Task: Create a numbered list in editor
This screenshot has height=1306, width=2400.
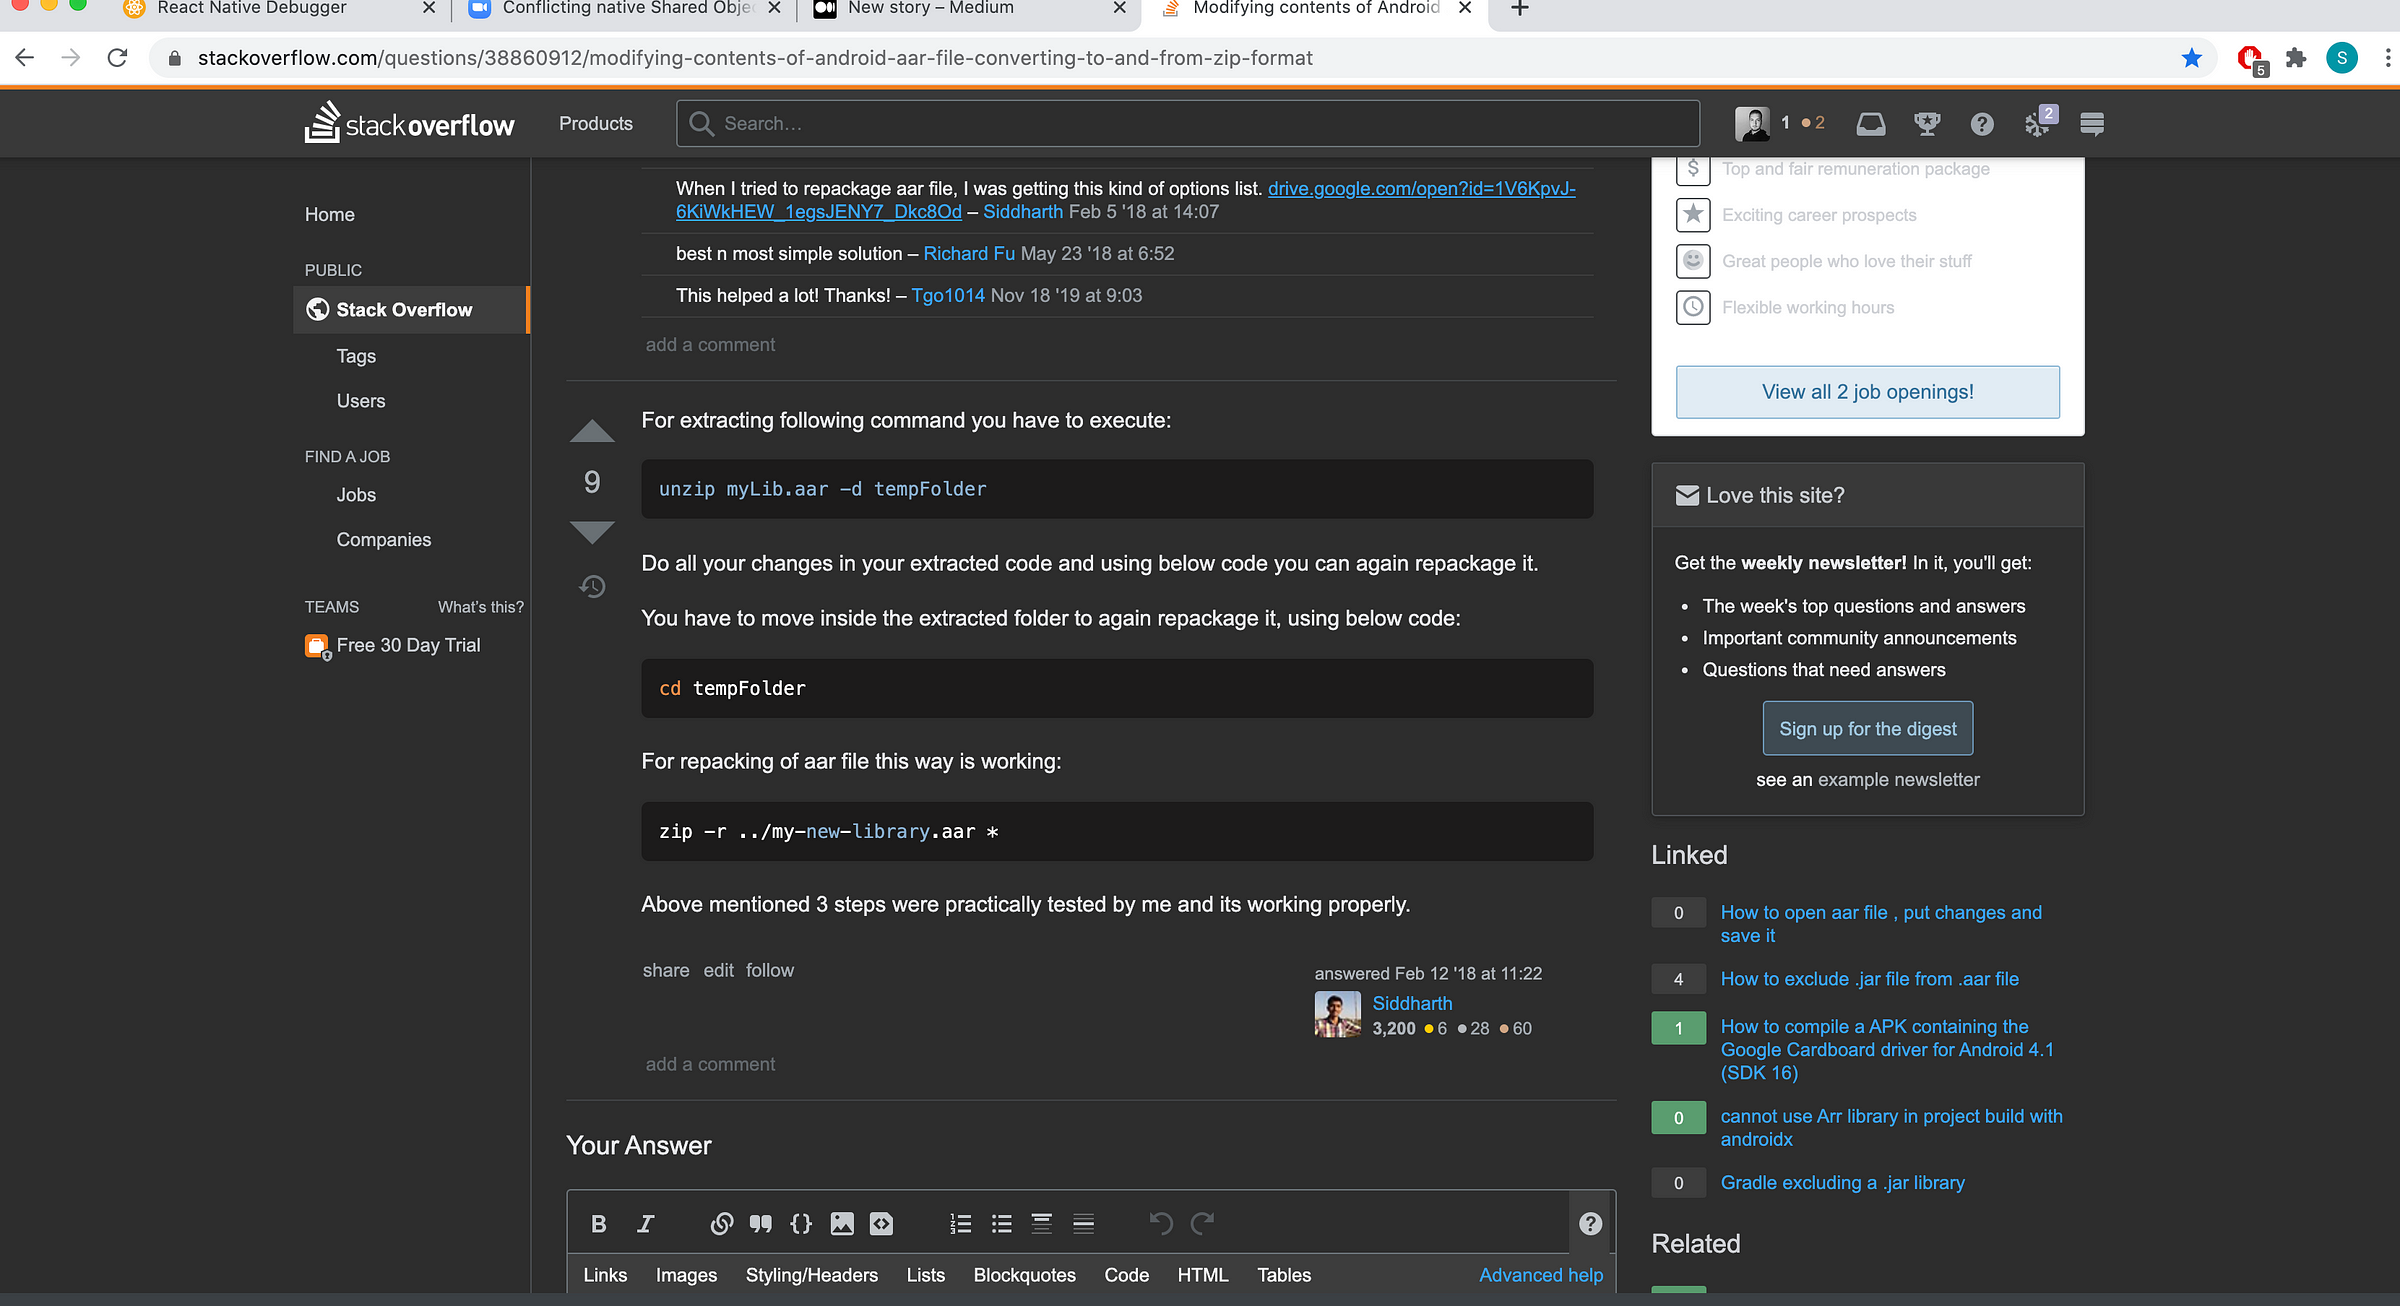Action: click(x=960, y=1223)
